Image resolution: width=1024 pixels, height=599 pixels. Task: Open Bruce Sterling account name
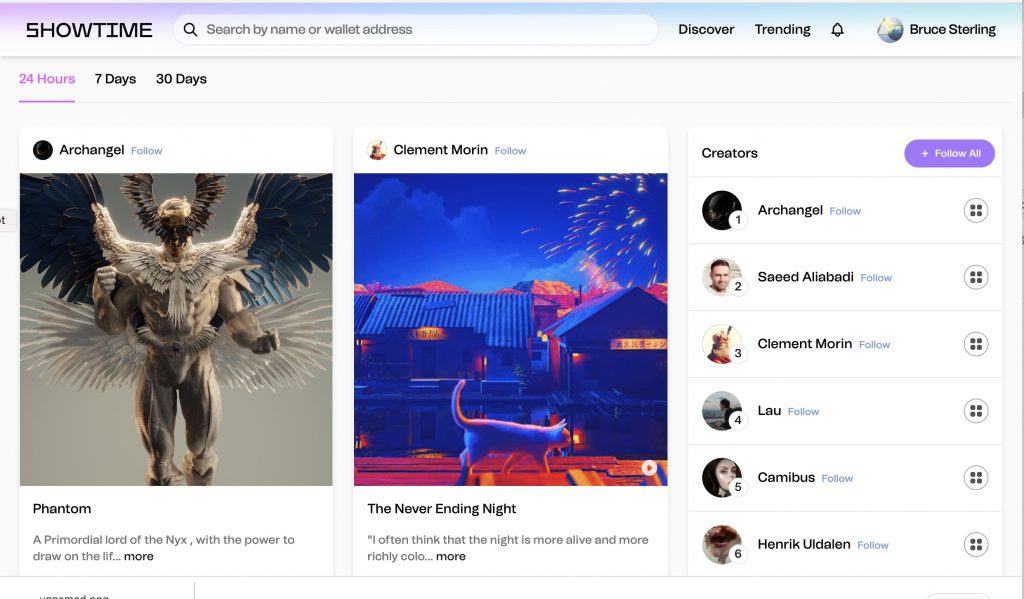pyautogui.click(x=952, y=29)
